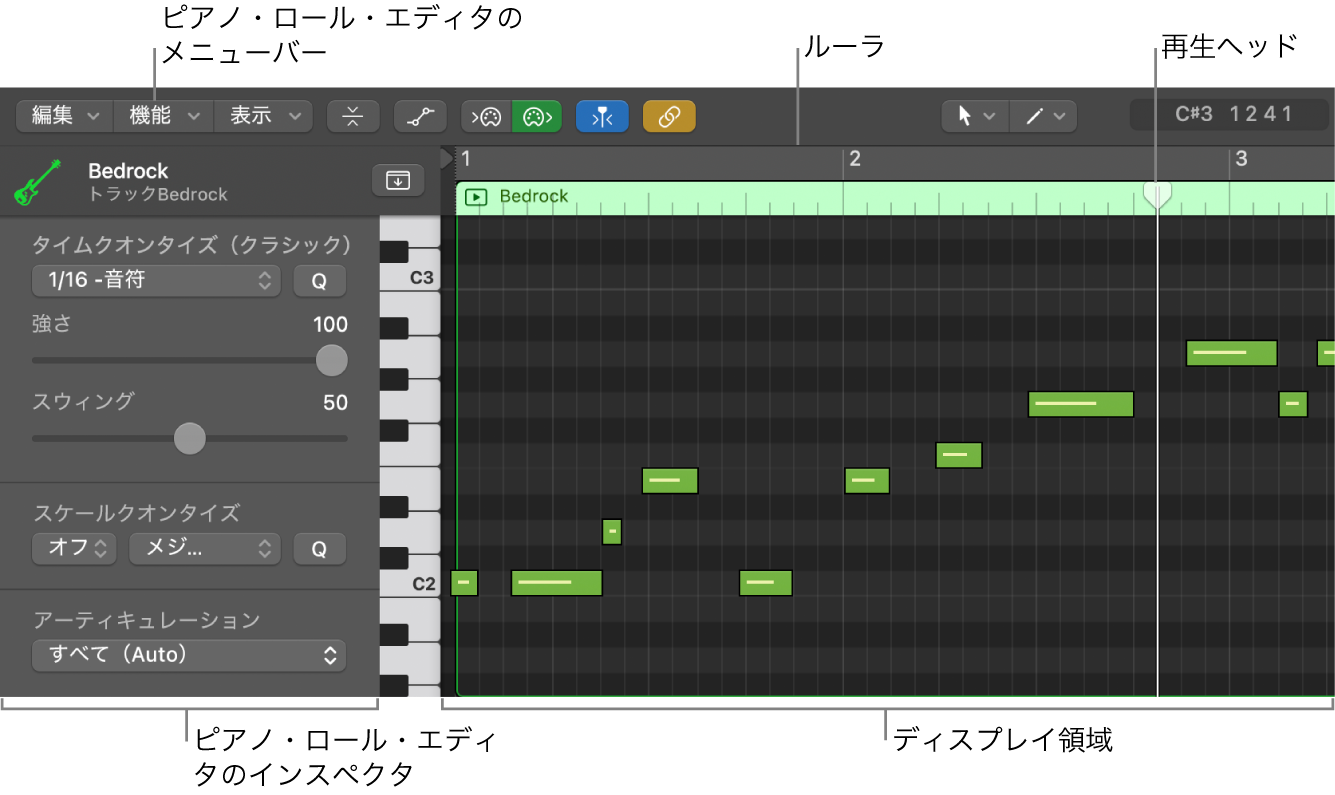Click the スウィング slider handle
1335x795 pixels.
point(190,438)
